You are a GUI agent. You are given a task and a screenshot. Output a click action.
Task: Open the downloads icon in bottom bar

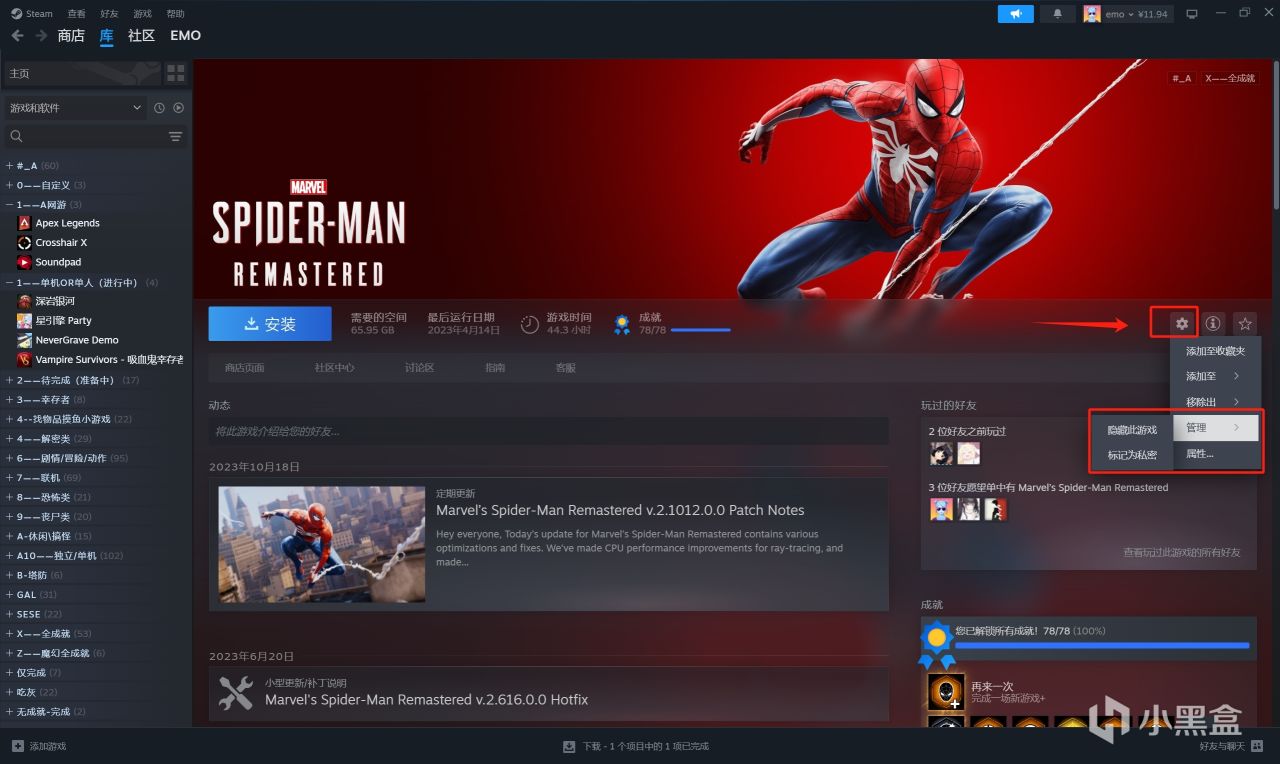pos(569,746)
